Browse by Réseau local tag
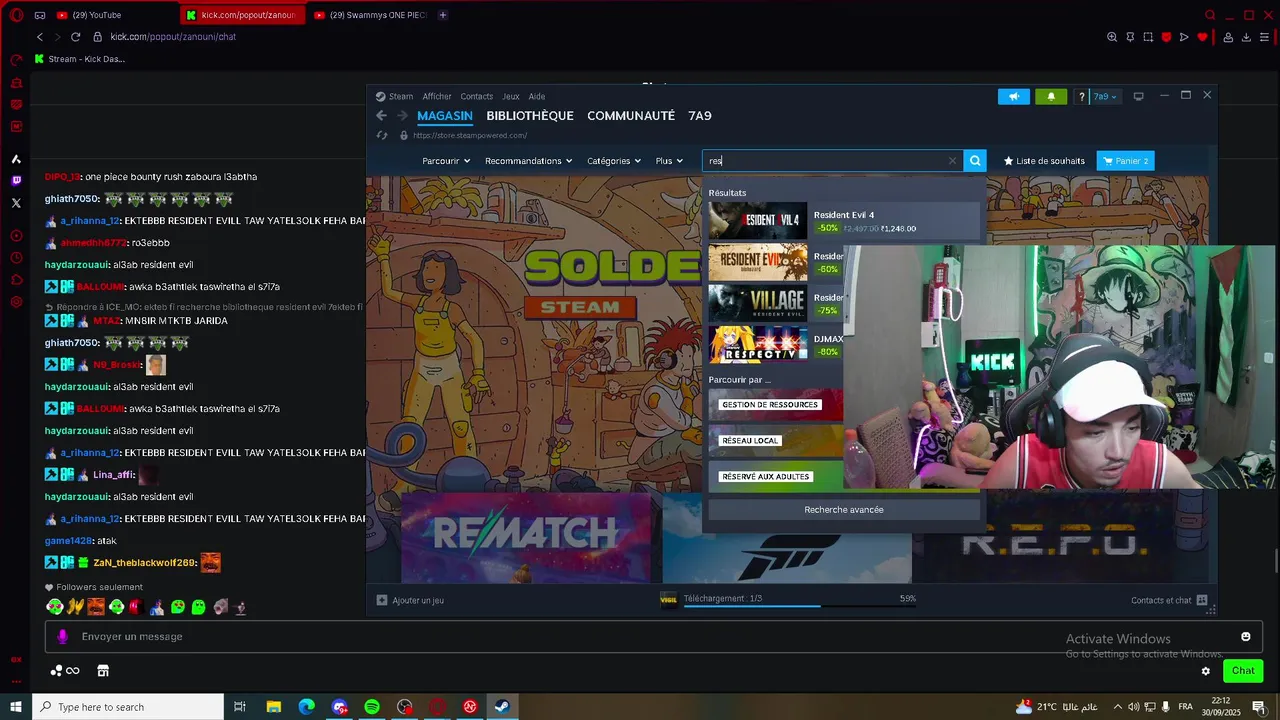 click(776, 441)
